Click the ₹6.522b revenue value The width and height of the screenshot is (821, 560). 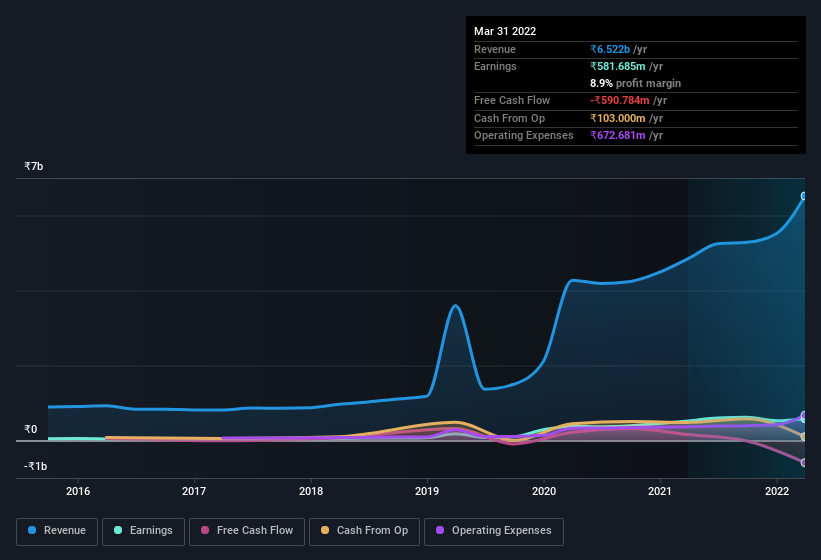[x=610, y=49]
